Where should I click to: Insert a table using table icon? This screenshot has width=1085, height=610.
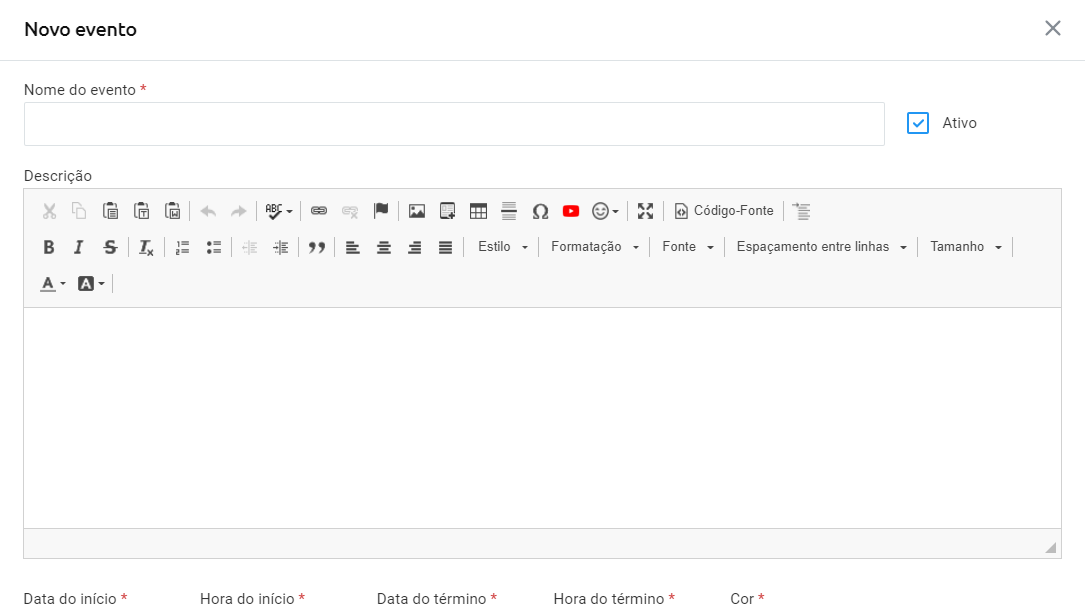(x=478, y=211)
